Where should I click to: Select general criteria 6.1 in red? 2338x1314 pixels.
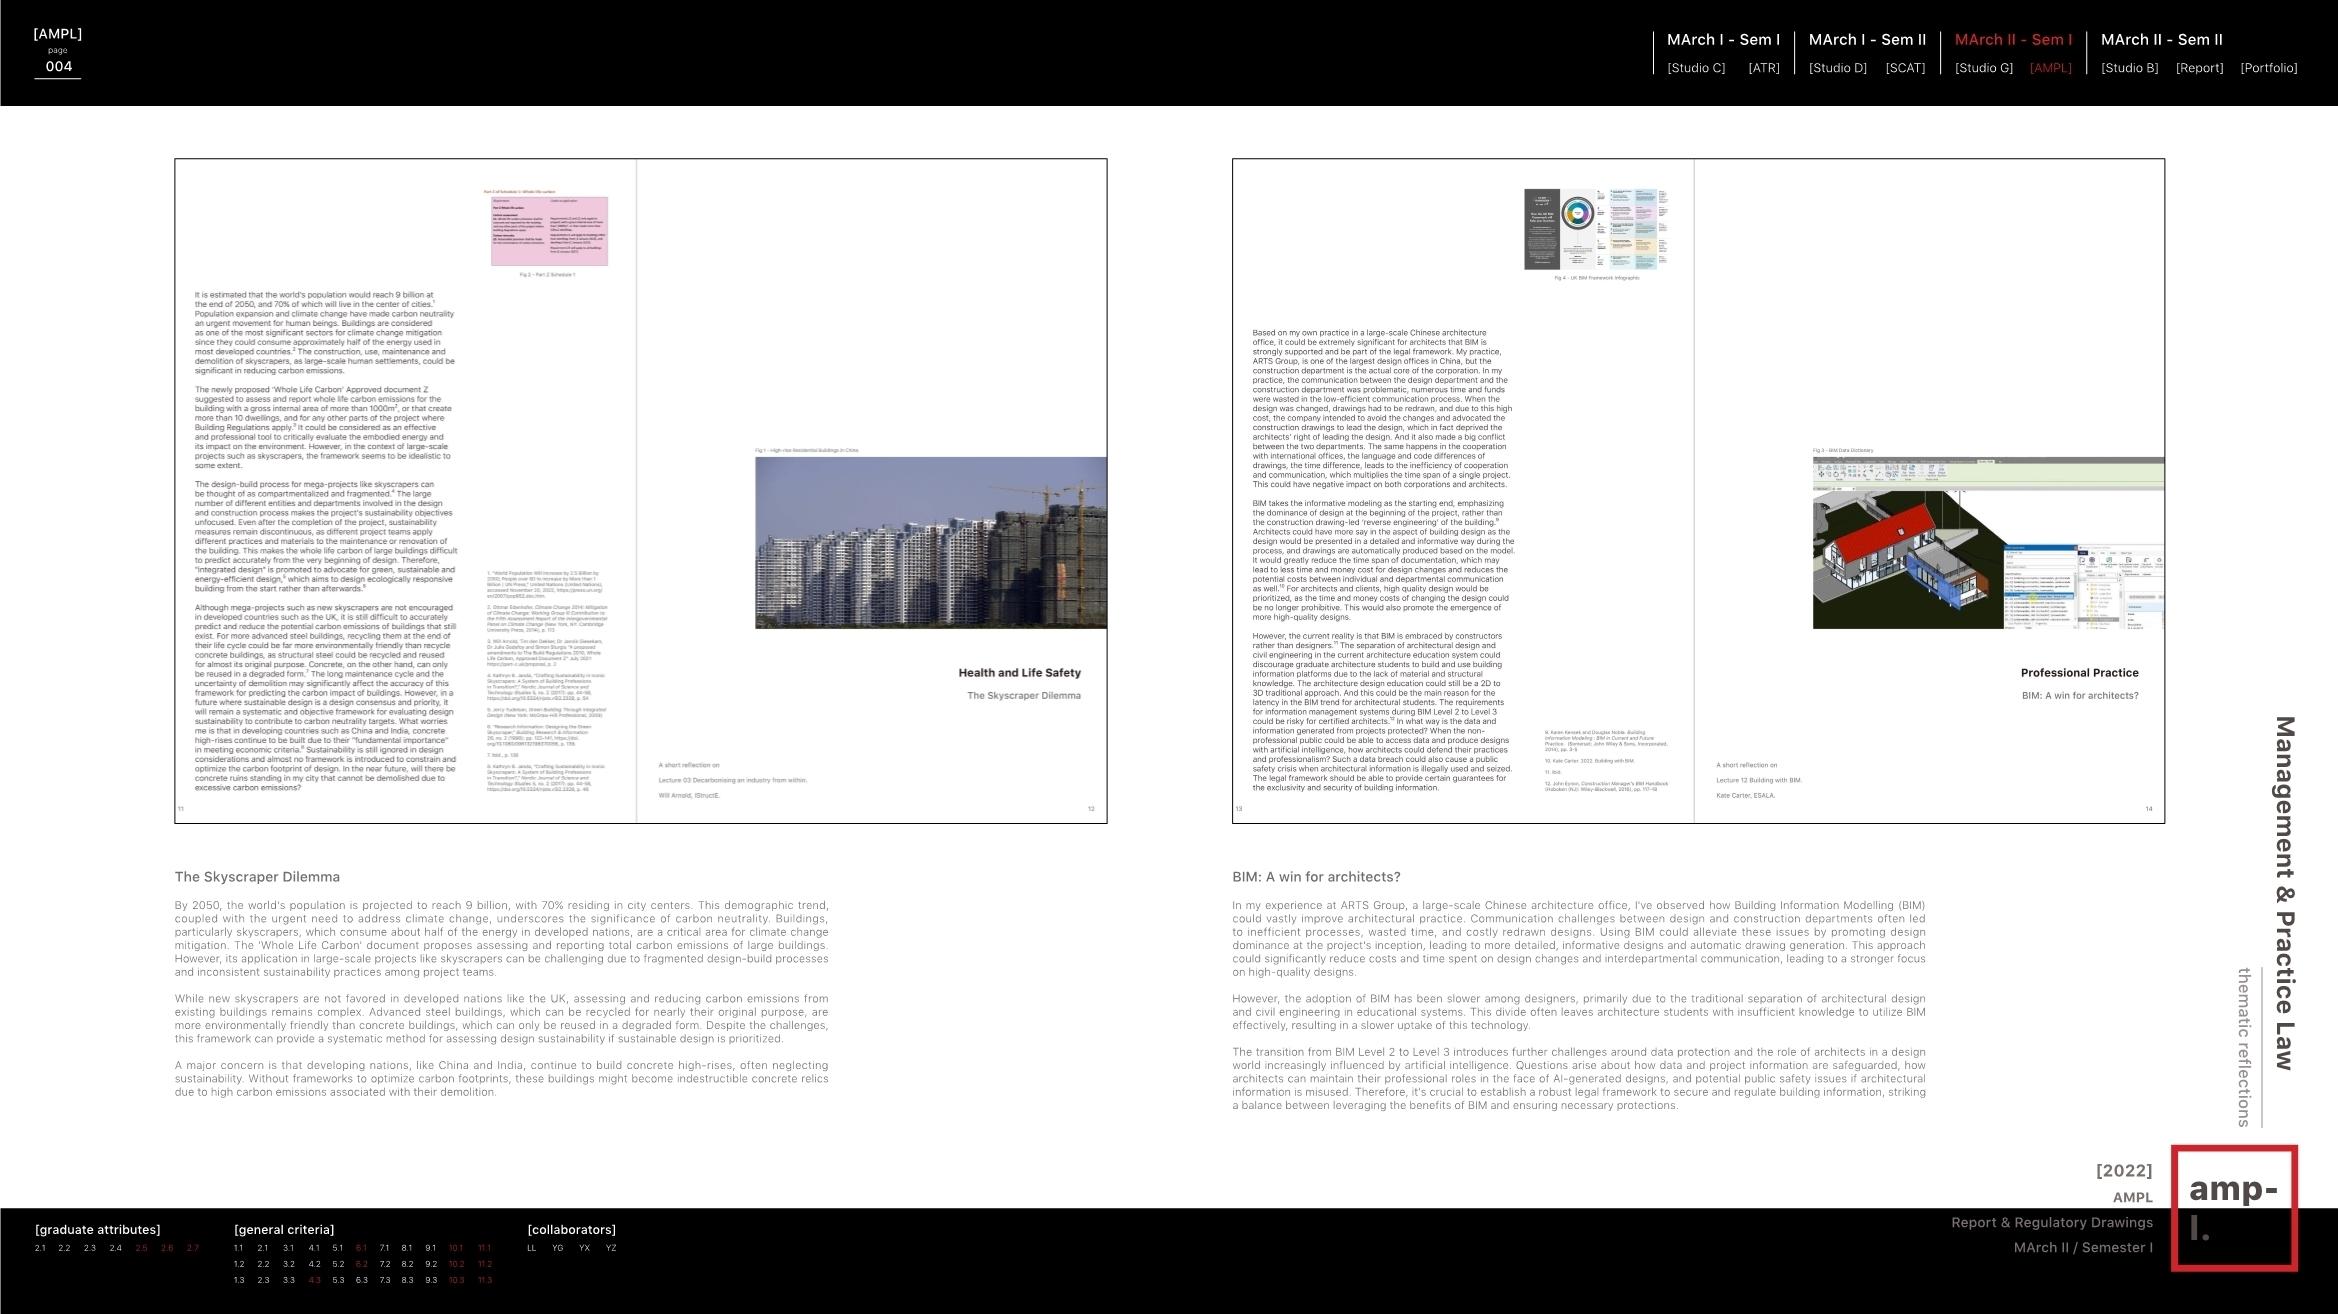coord(361,1248)
